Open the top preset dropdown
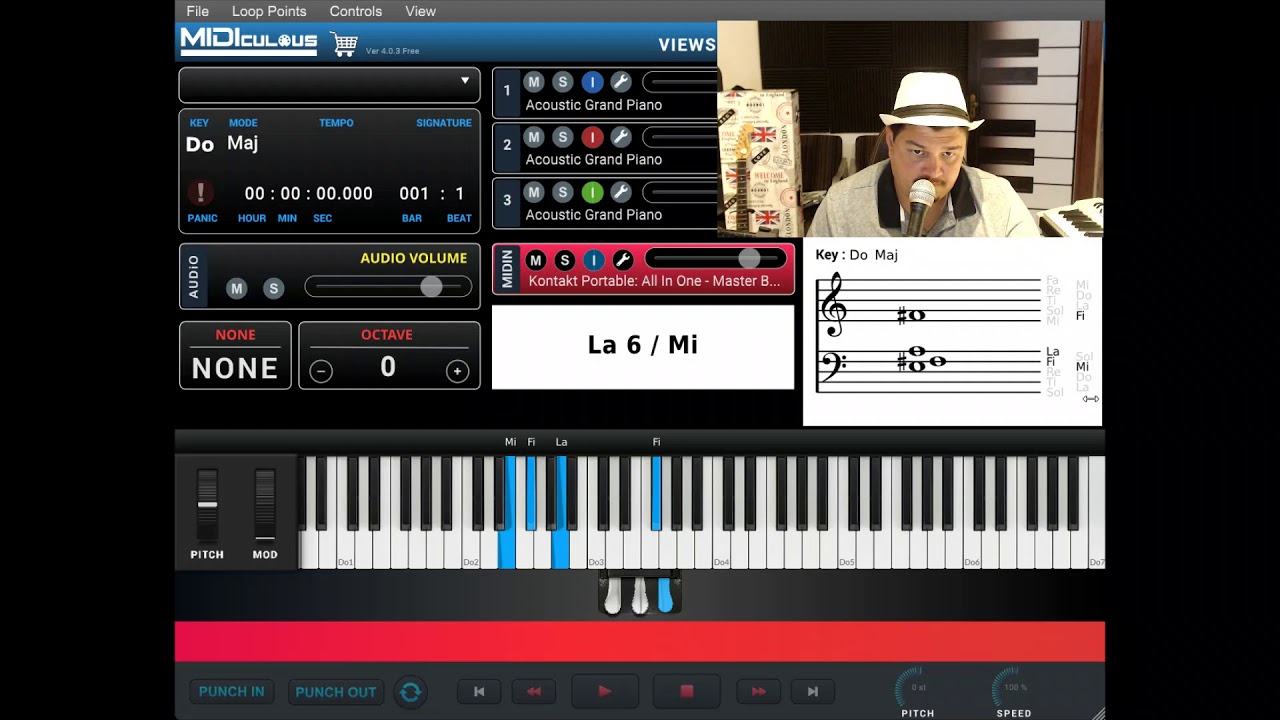 tap(329, 84)
